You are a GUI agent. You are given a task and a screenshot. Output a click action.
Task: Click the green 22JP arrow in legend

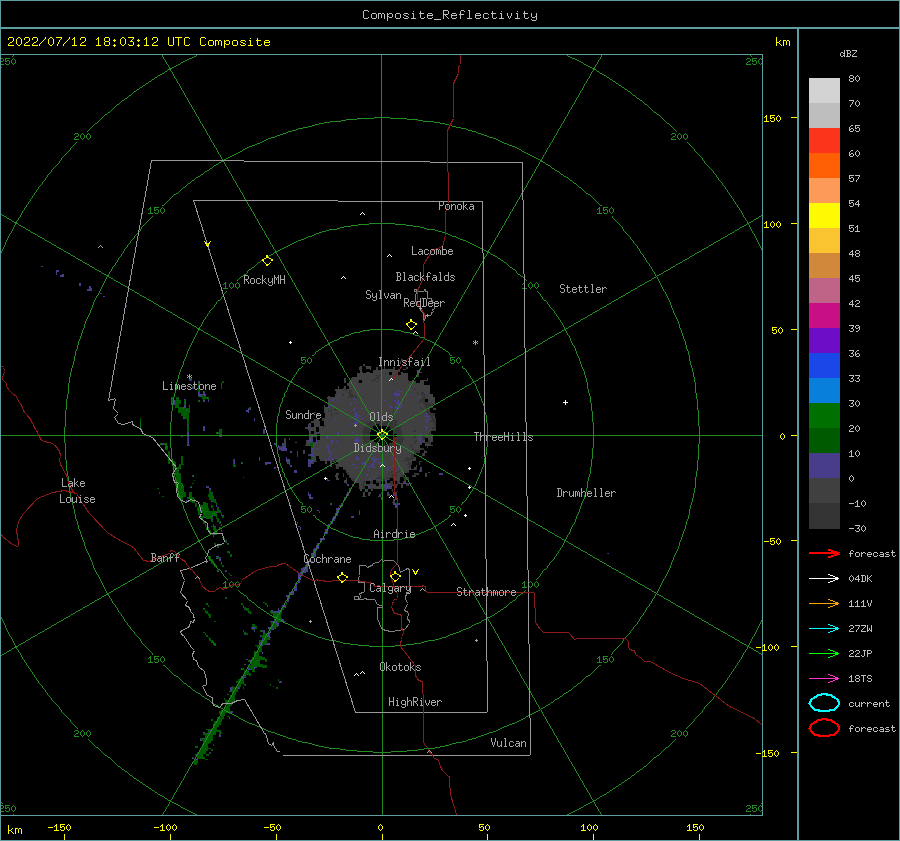824,653
